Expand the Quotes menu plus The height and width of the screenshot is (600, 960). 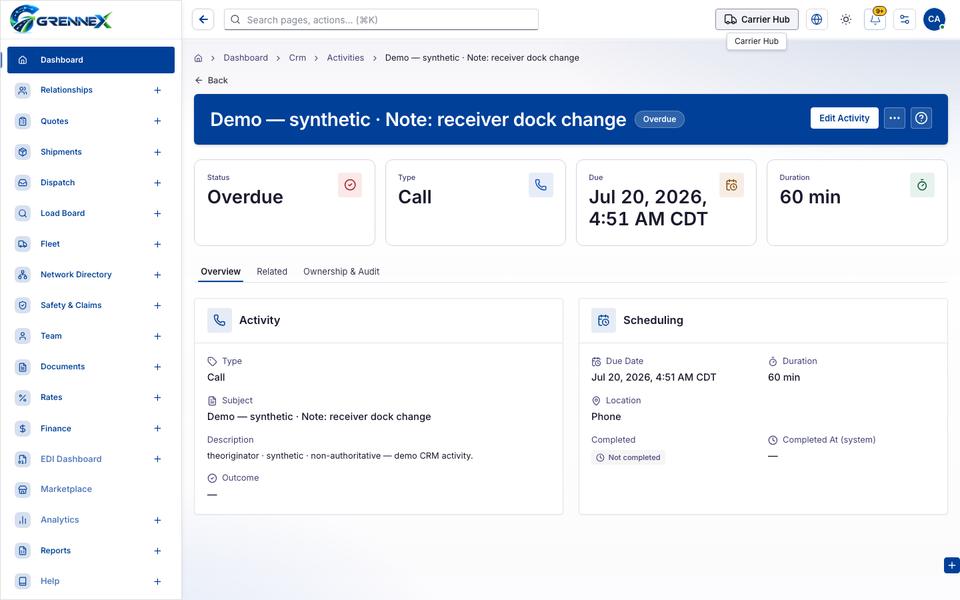157,121
